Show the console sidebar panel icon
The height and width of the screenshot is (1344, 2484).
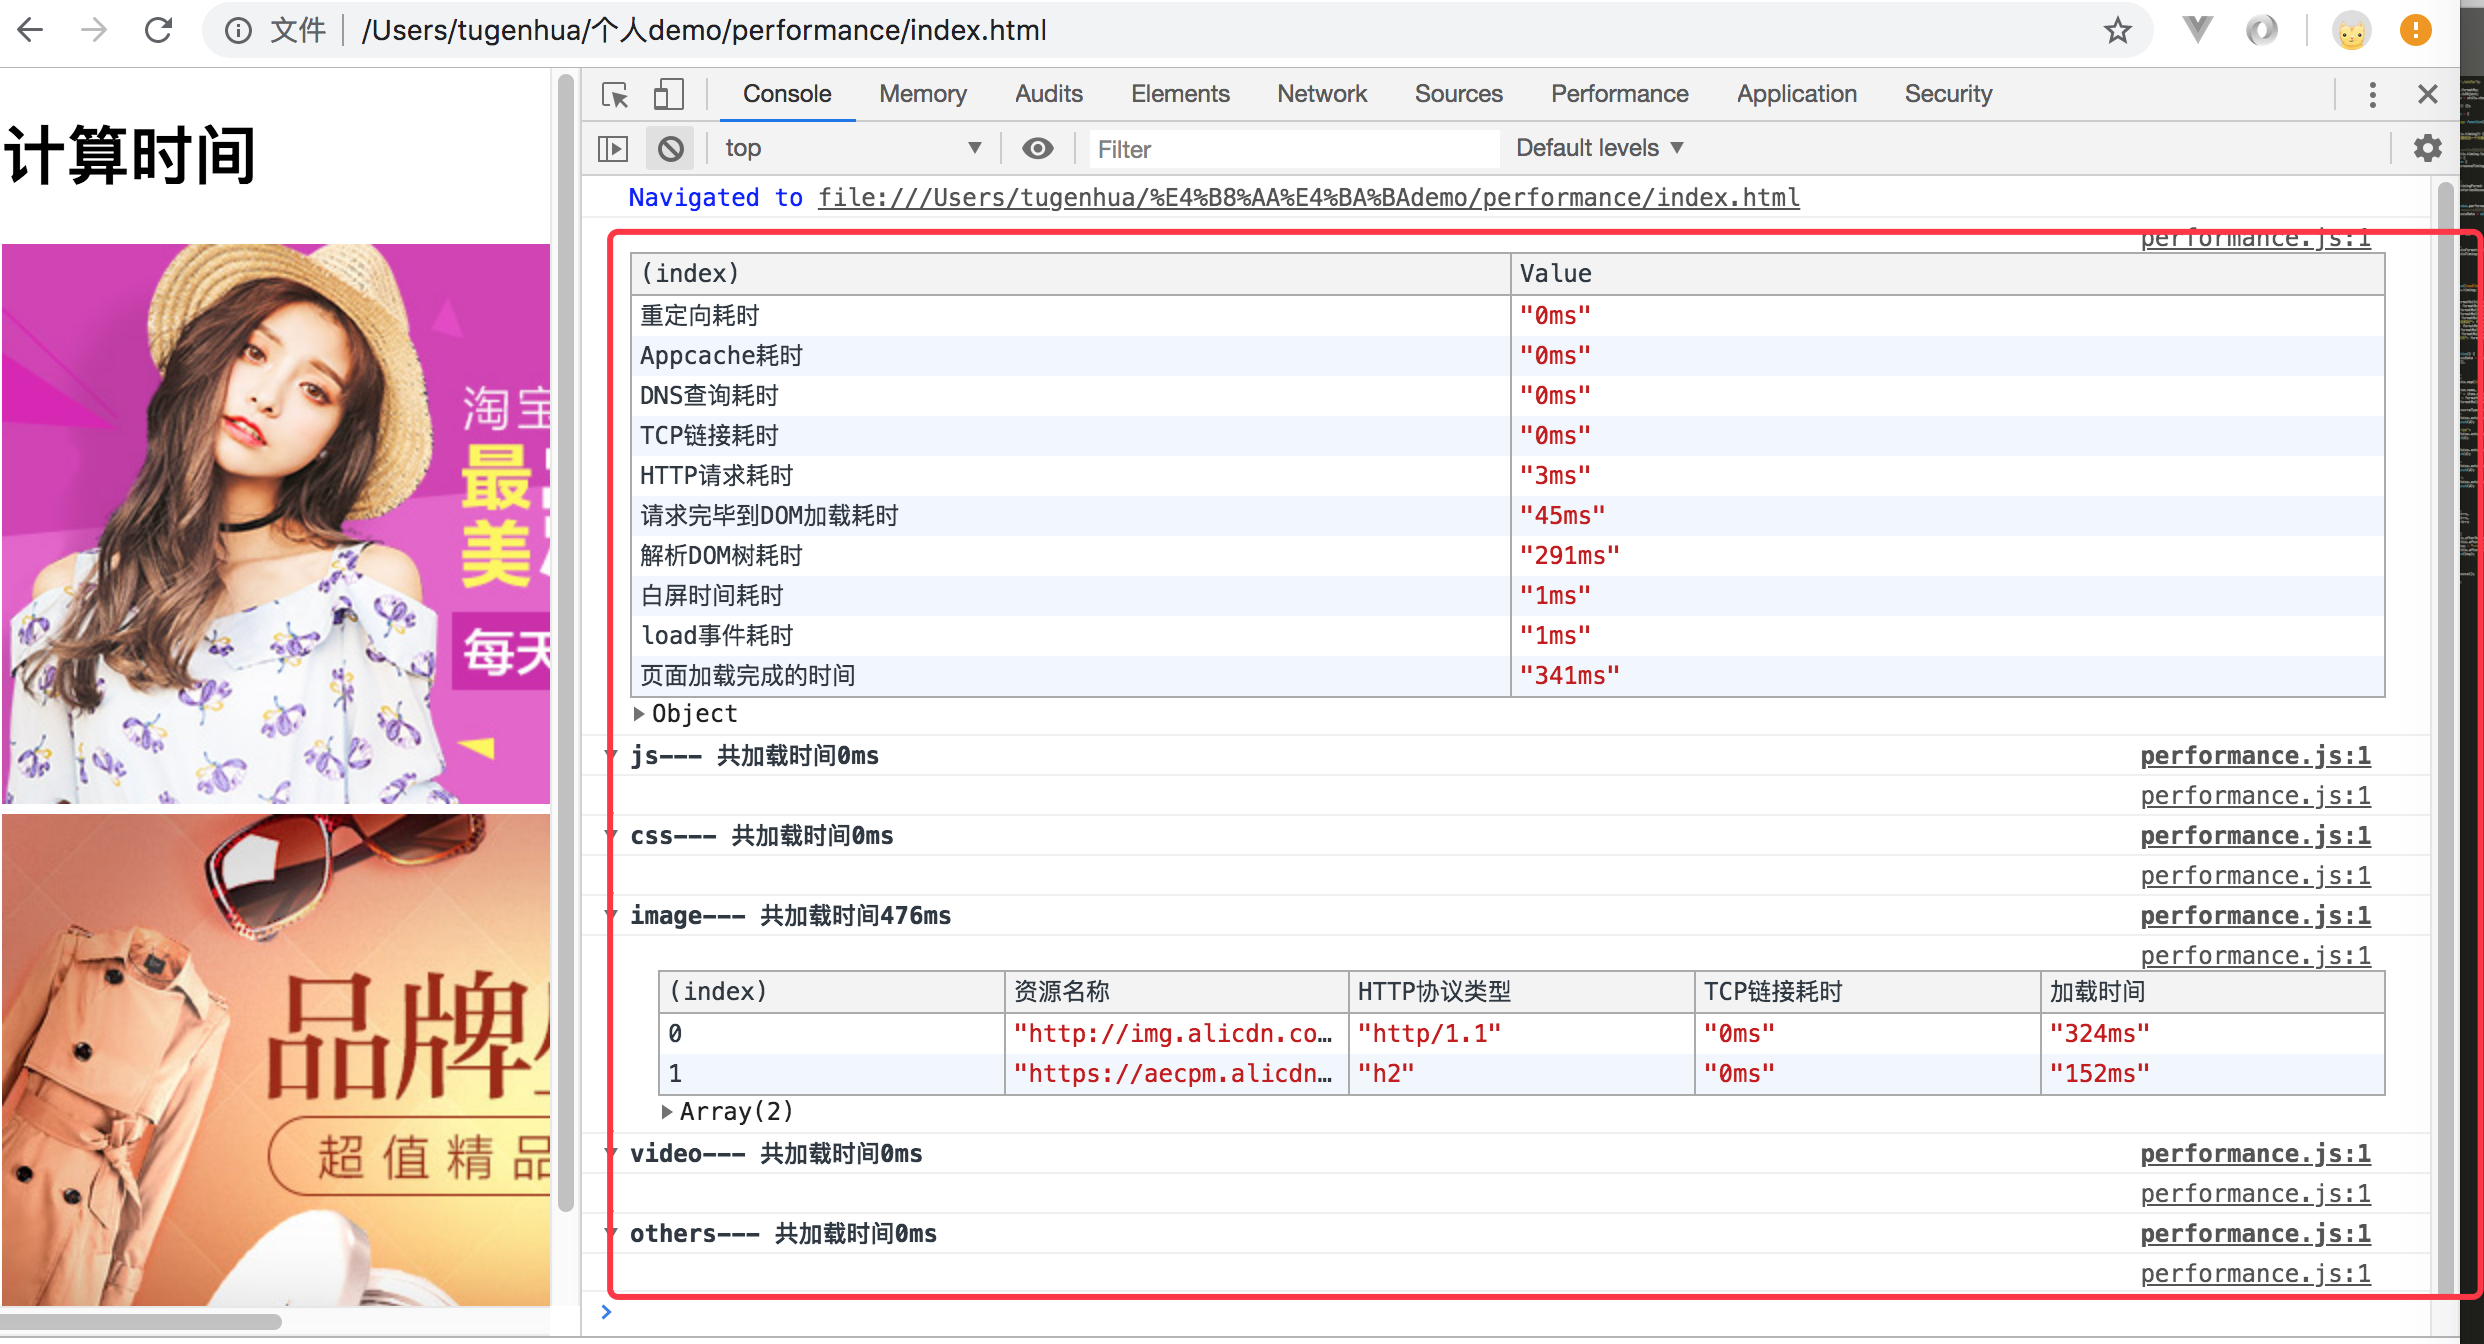[613, 149]
